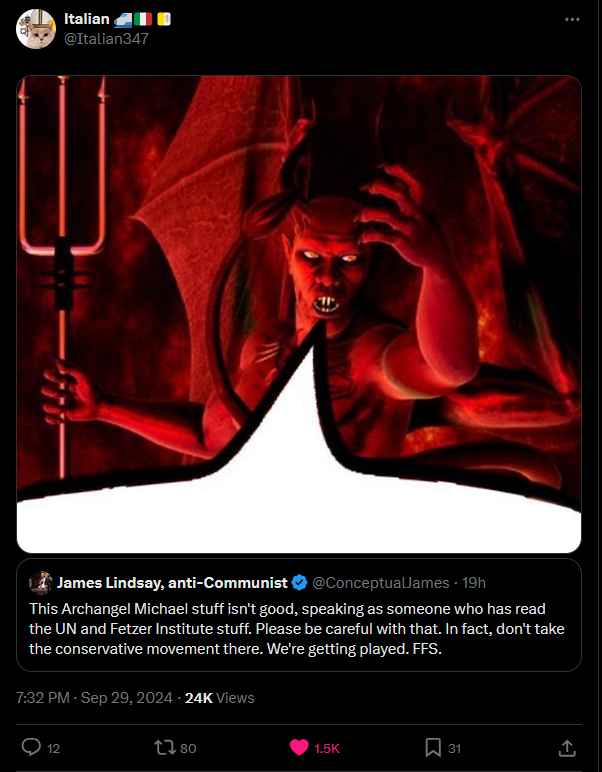Toggle the bookmark icon
This screenshot has height=772, width=602.
coord(433,748)
